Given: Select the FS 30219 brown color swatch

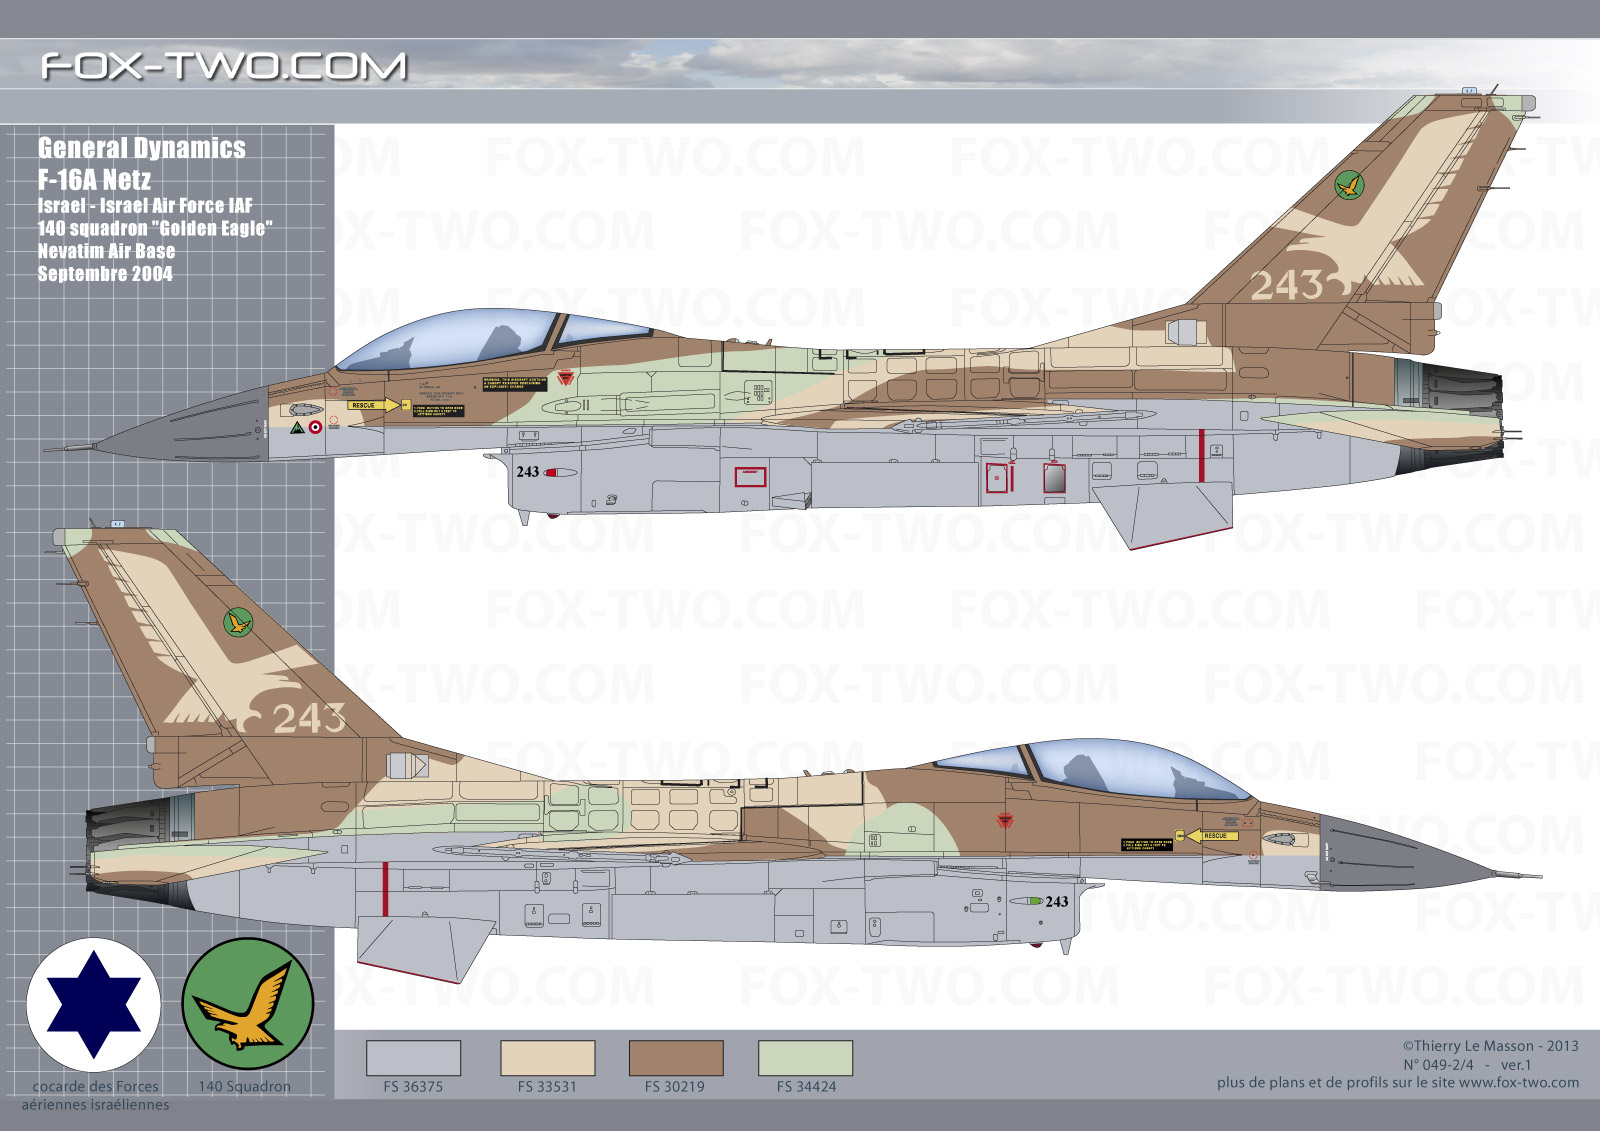Looking at the screenshot, I should coord(676,1058).
